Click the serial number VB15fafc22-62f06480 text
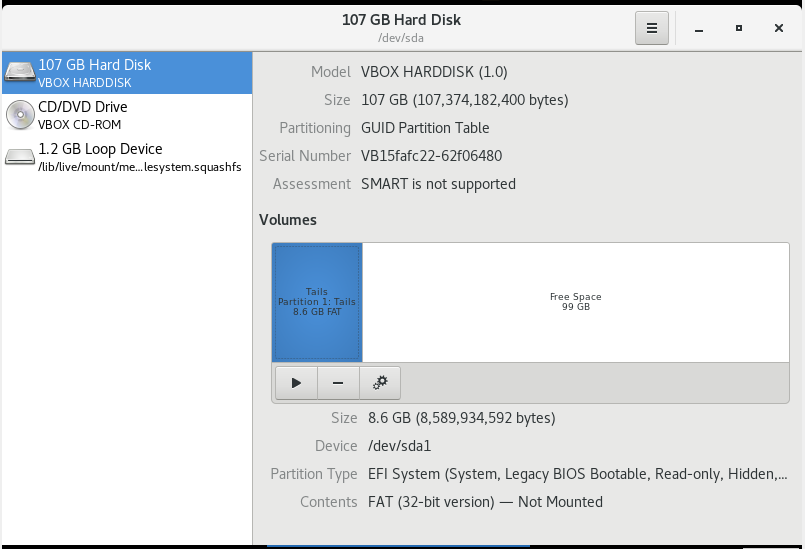The image size is (805, 549). point(431,156)
